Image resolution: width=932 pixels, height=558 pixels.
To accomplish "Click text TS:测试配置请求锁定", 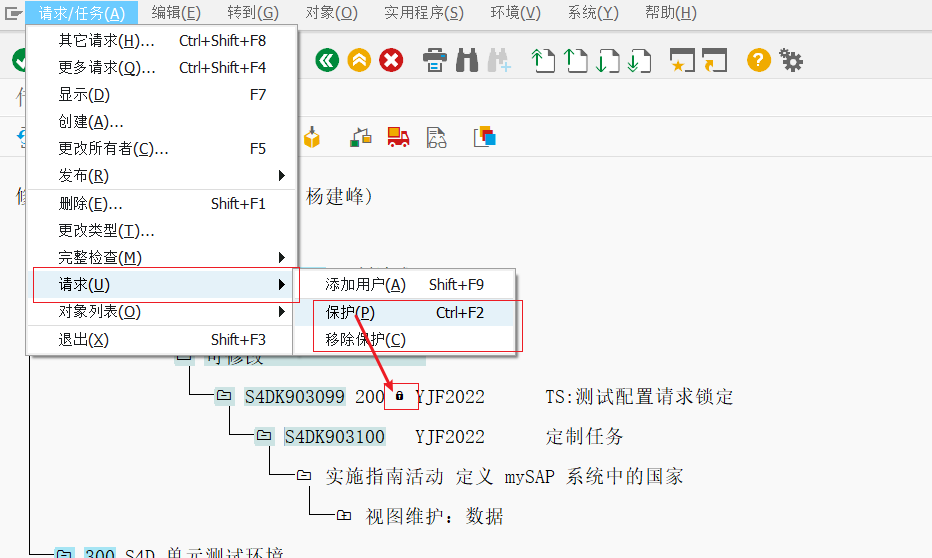I will coord(639,396).
